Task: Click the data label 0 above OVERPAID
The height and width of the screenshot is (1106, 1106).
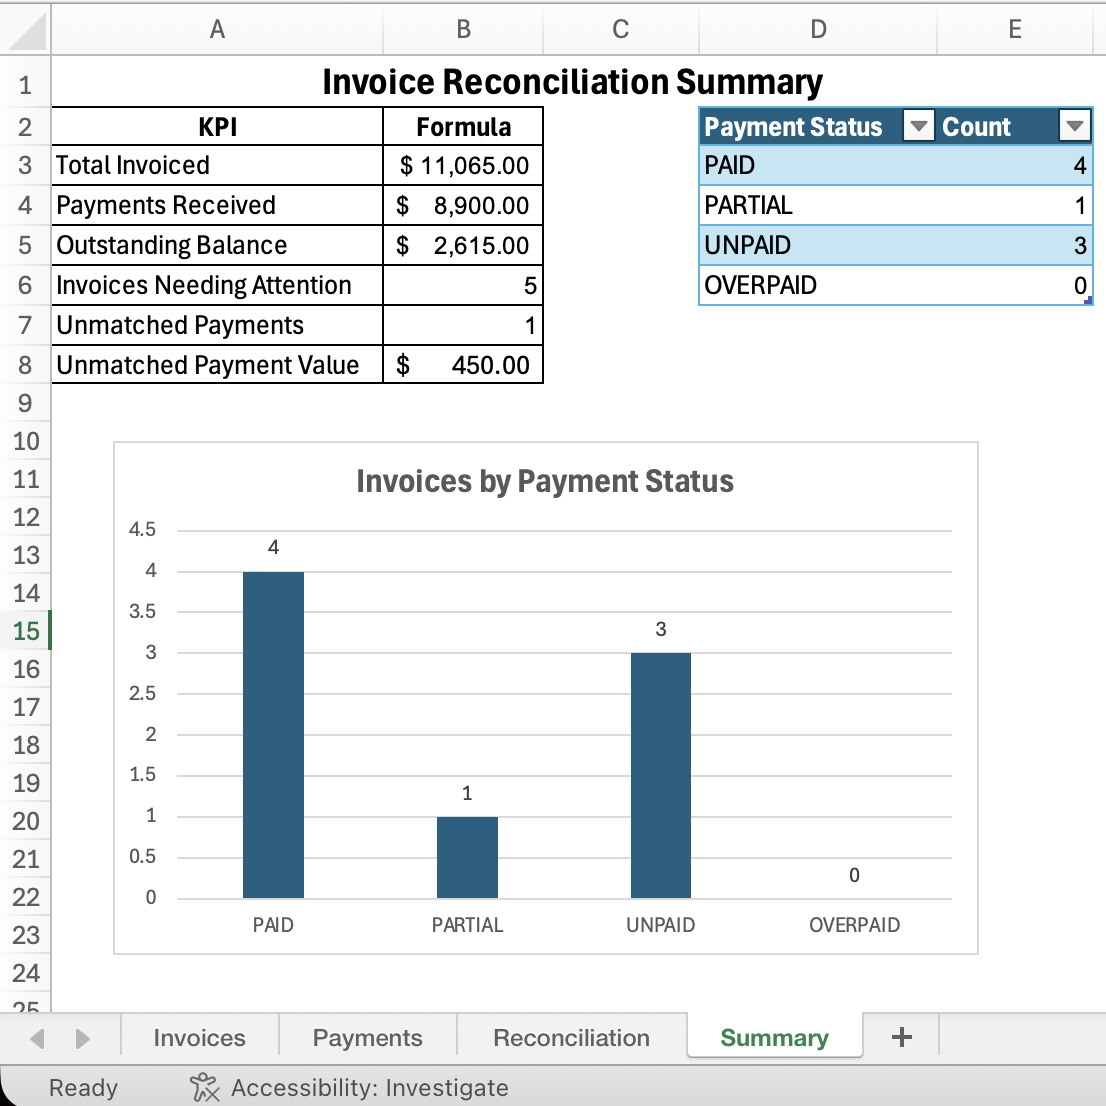Action: pos(854,875)
